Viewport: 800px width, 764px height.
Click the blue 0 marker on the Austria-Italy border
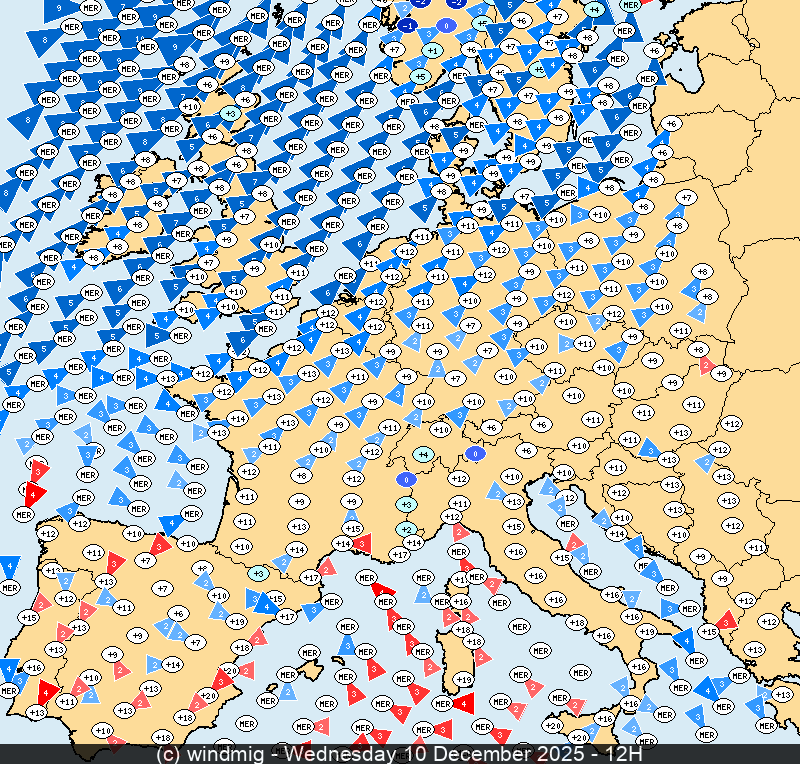[x=475, y=453]
